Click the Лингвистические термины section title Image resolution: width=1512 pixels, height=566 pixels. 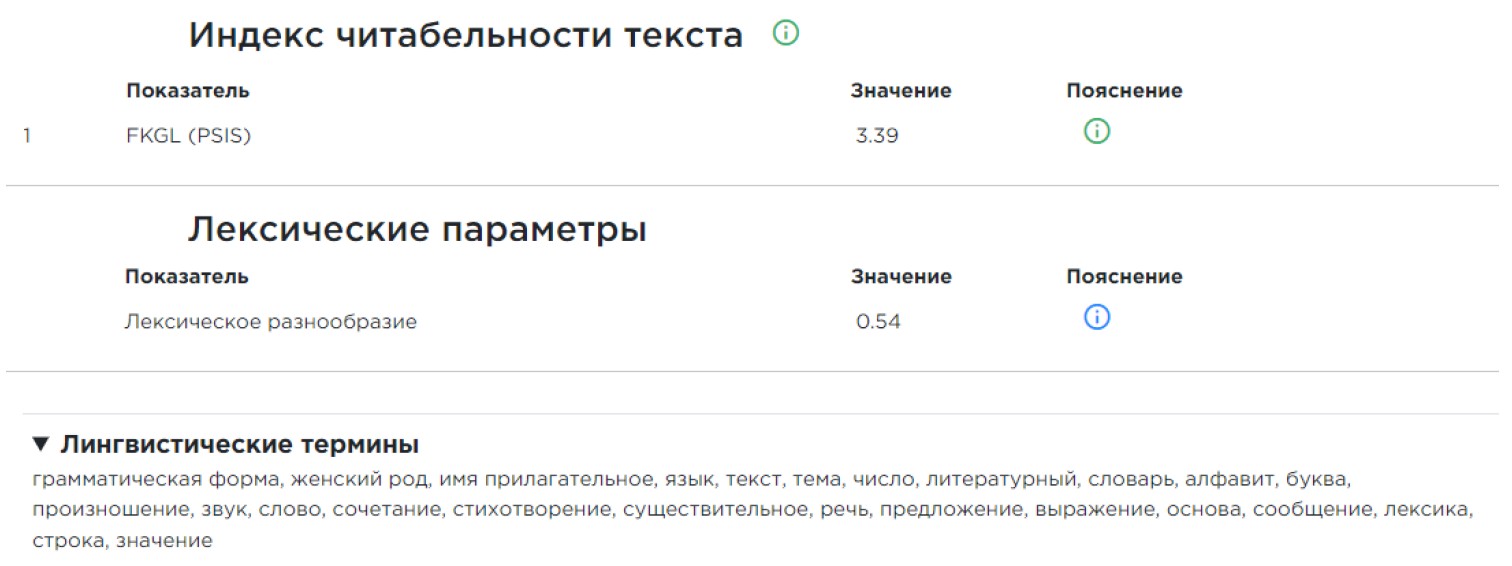point(239,444)
